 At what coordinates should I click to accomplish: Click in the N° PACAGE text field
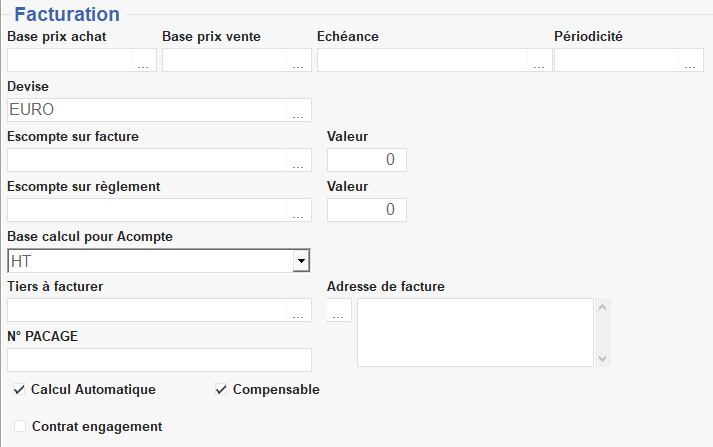pyautogui.click(x=159, y=360)
